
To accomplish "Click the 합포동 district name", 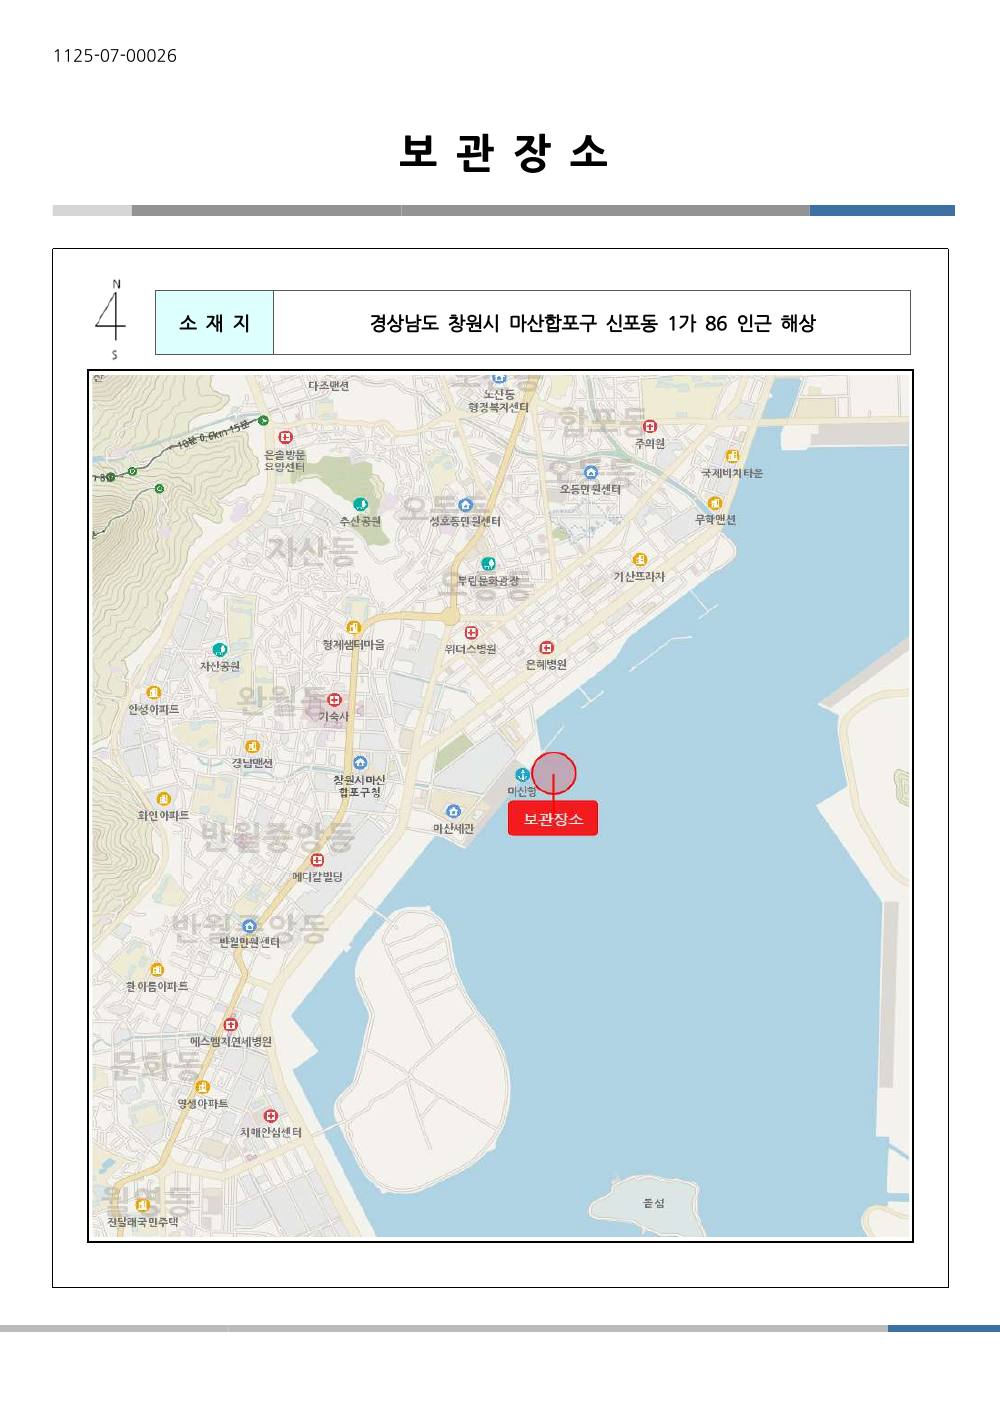I will tap(600, 421).
